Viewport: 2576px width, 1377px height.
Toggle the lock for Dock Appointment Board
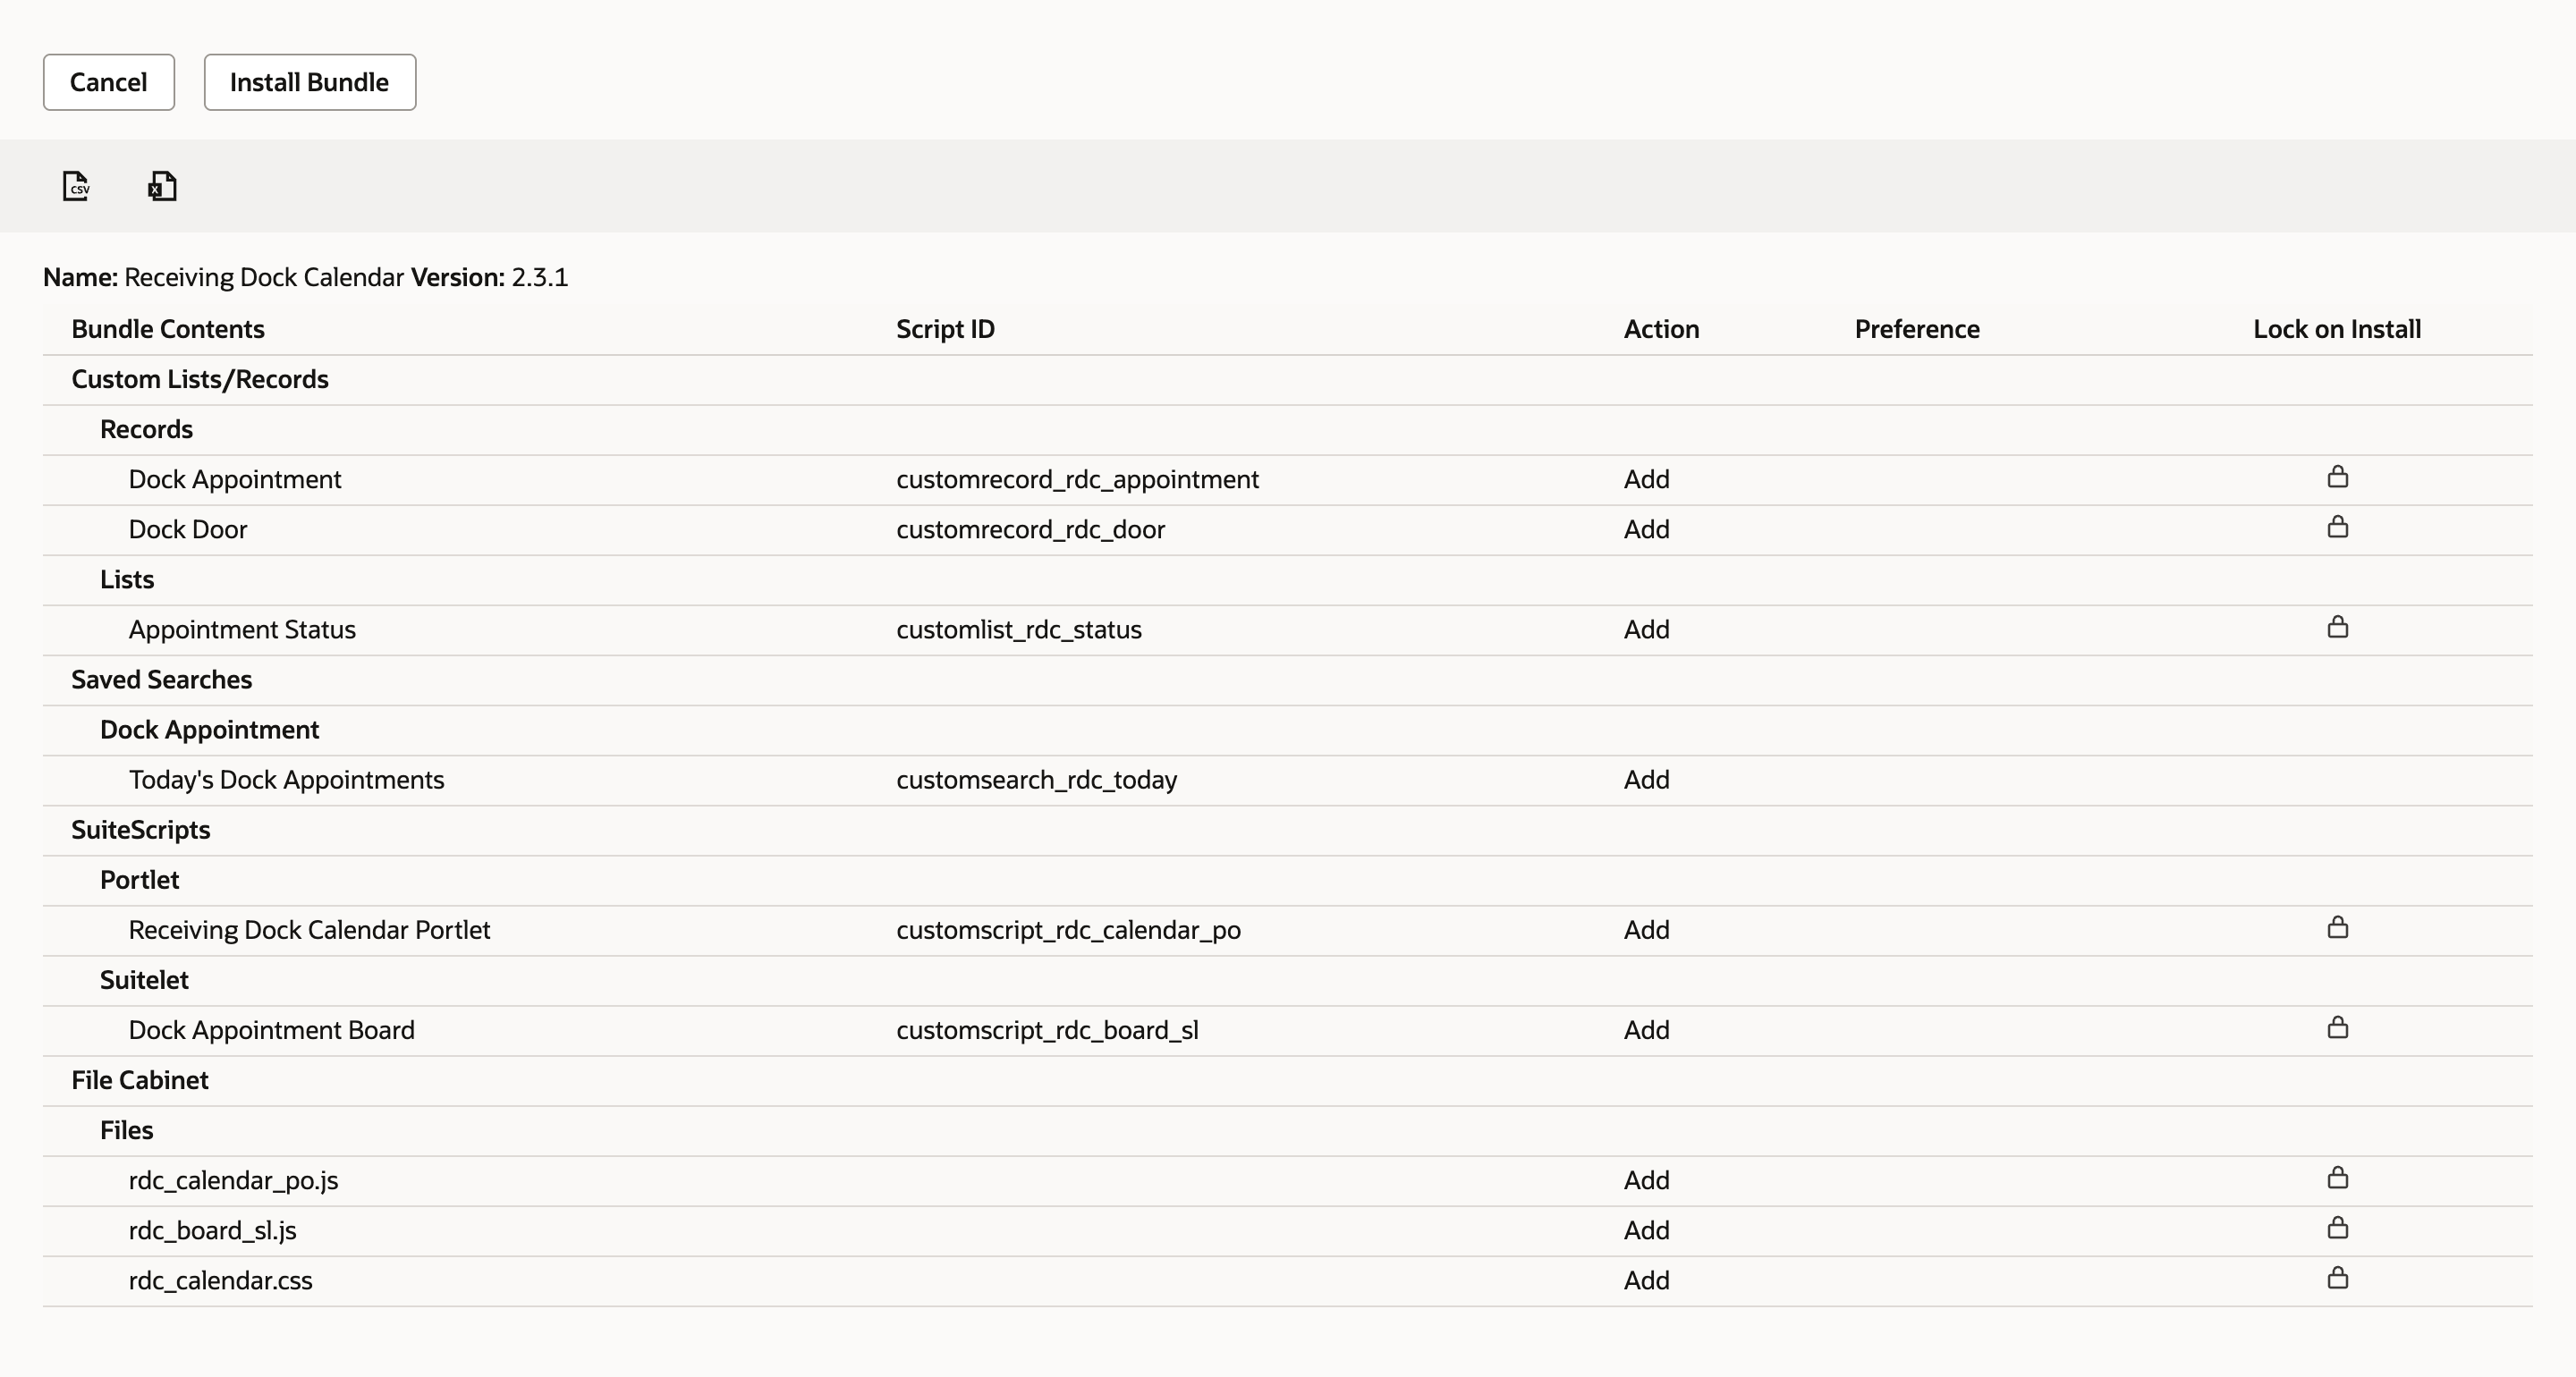coord(2337,1028)
